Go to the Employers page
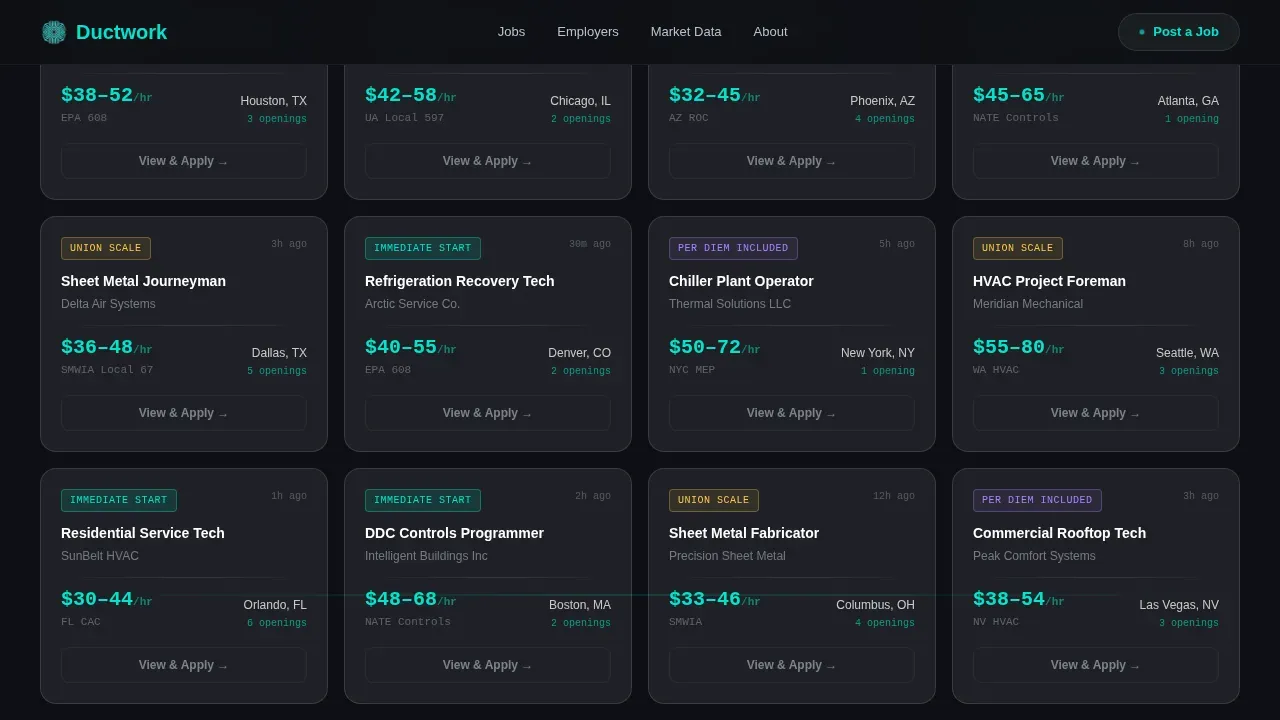The image size is (1280, 720). [588, 32]
